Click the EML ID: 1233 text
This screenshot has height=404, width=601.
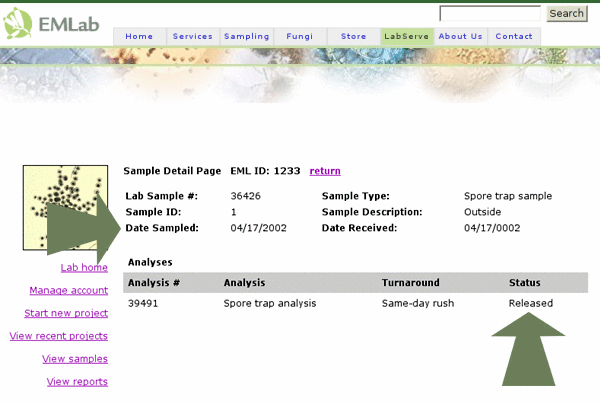coord(265,171)
